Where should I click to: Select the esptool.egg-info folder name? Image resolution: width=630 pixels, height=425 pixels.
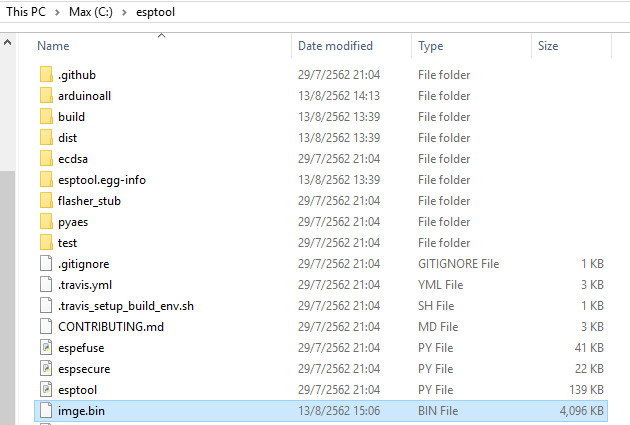point(102,180)
